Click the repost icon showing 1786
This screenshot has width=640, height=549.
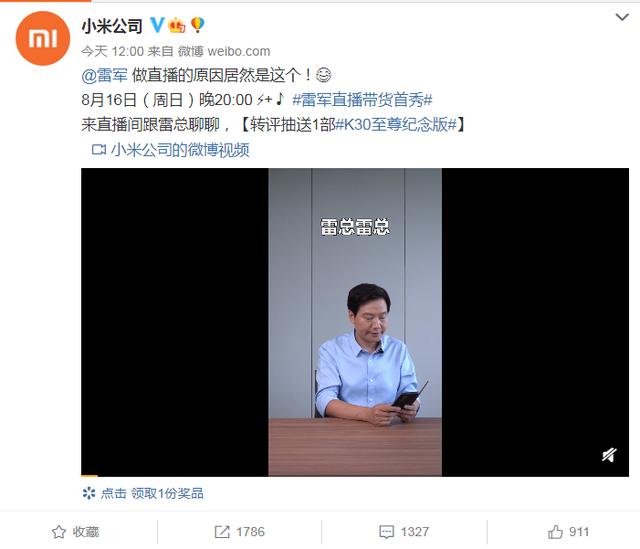222,532
